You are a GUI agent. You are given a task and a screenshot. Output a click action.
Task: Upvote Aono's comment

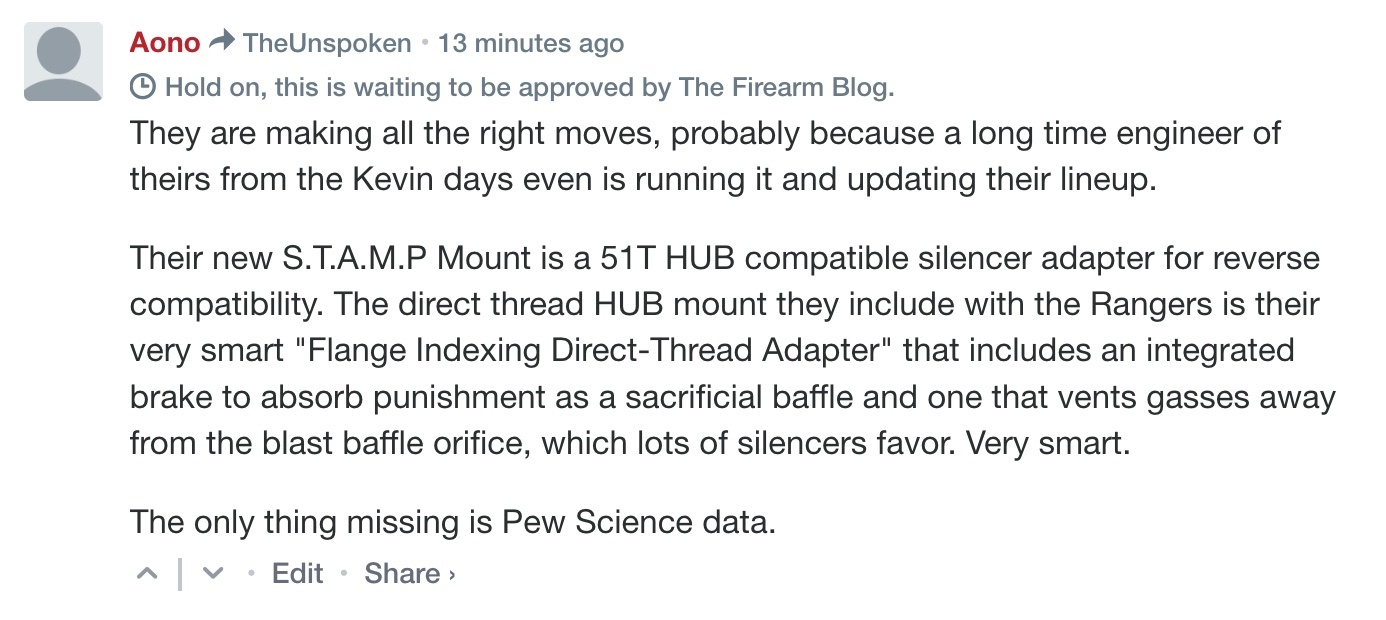click(x=146, y=574)
